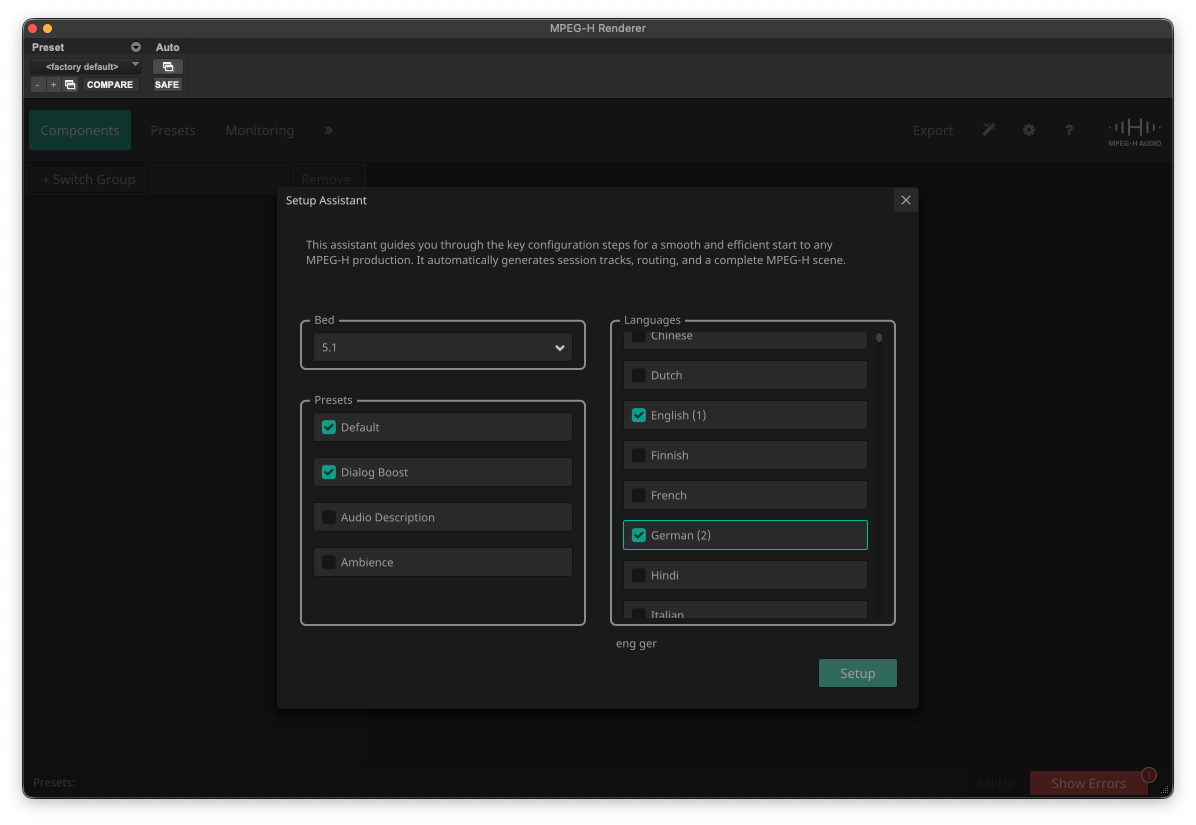This screenshot has width=1196, height=825.
Task: Check the Hindi language option
Action: point(639,576)
